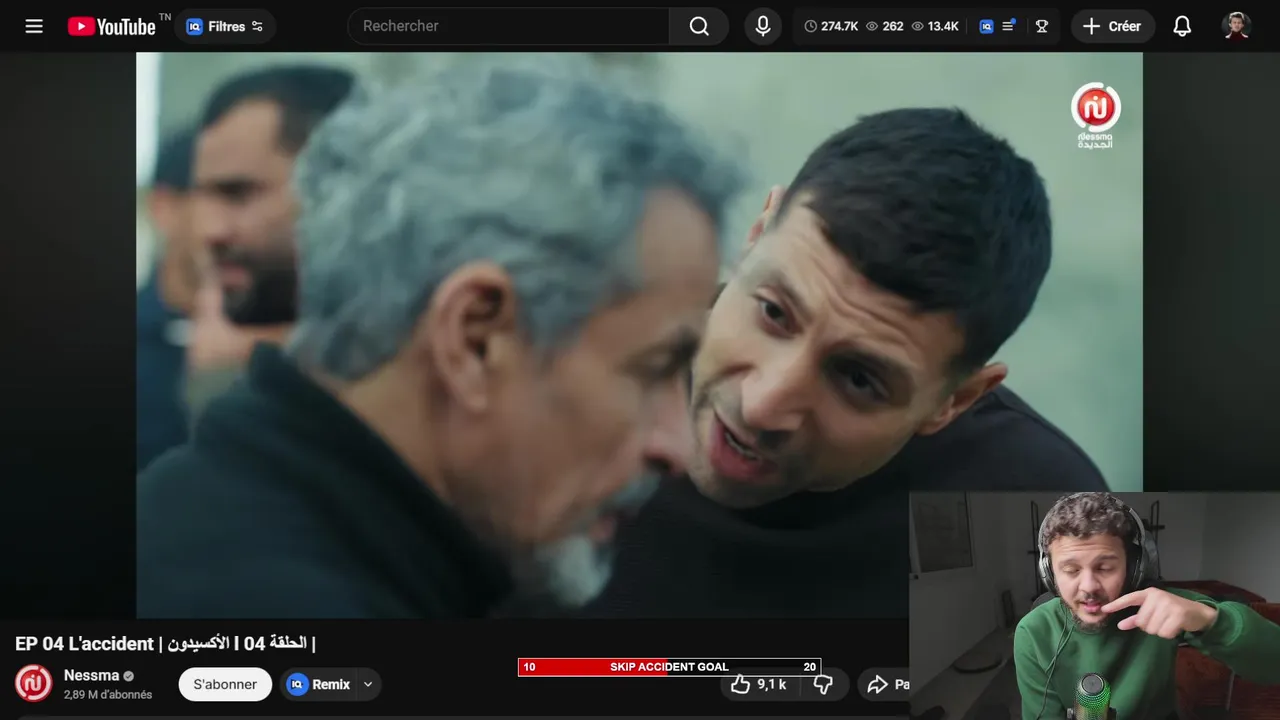Open the vidIQ list menu icon
This screenshot has height=720, width=1280.
pos(1009,26)
